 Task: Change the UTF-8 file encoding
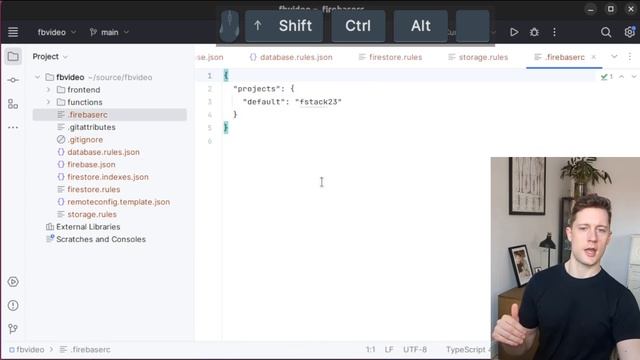coord(415,349)
